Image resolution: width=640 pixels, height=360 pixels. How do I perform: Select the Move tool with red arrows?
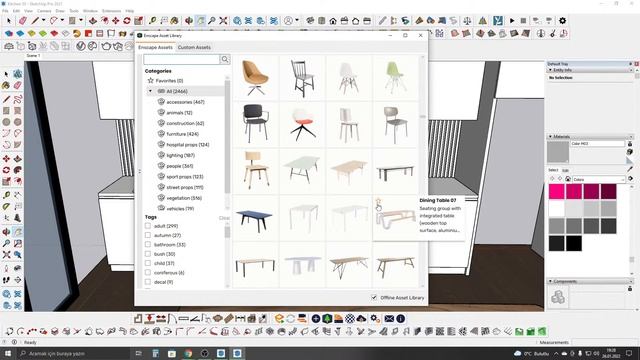[116, 20]
